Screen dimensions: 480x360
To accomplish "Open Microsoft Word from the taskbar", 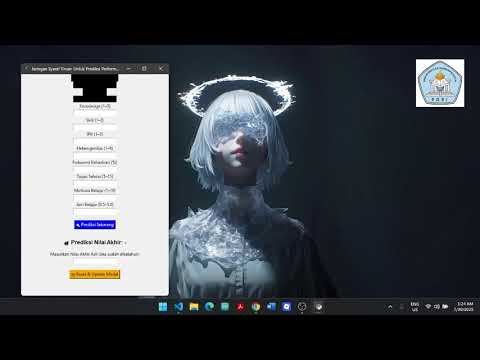I will click(271, 307).
